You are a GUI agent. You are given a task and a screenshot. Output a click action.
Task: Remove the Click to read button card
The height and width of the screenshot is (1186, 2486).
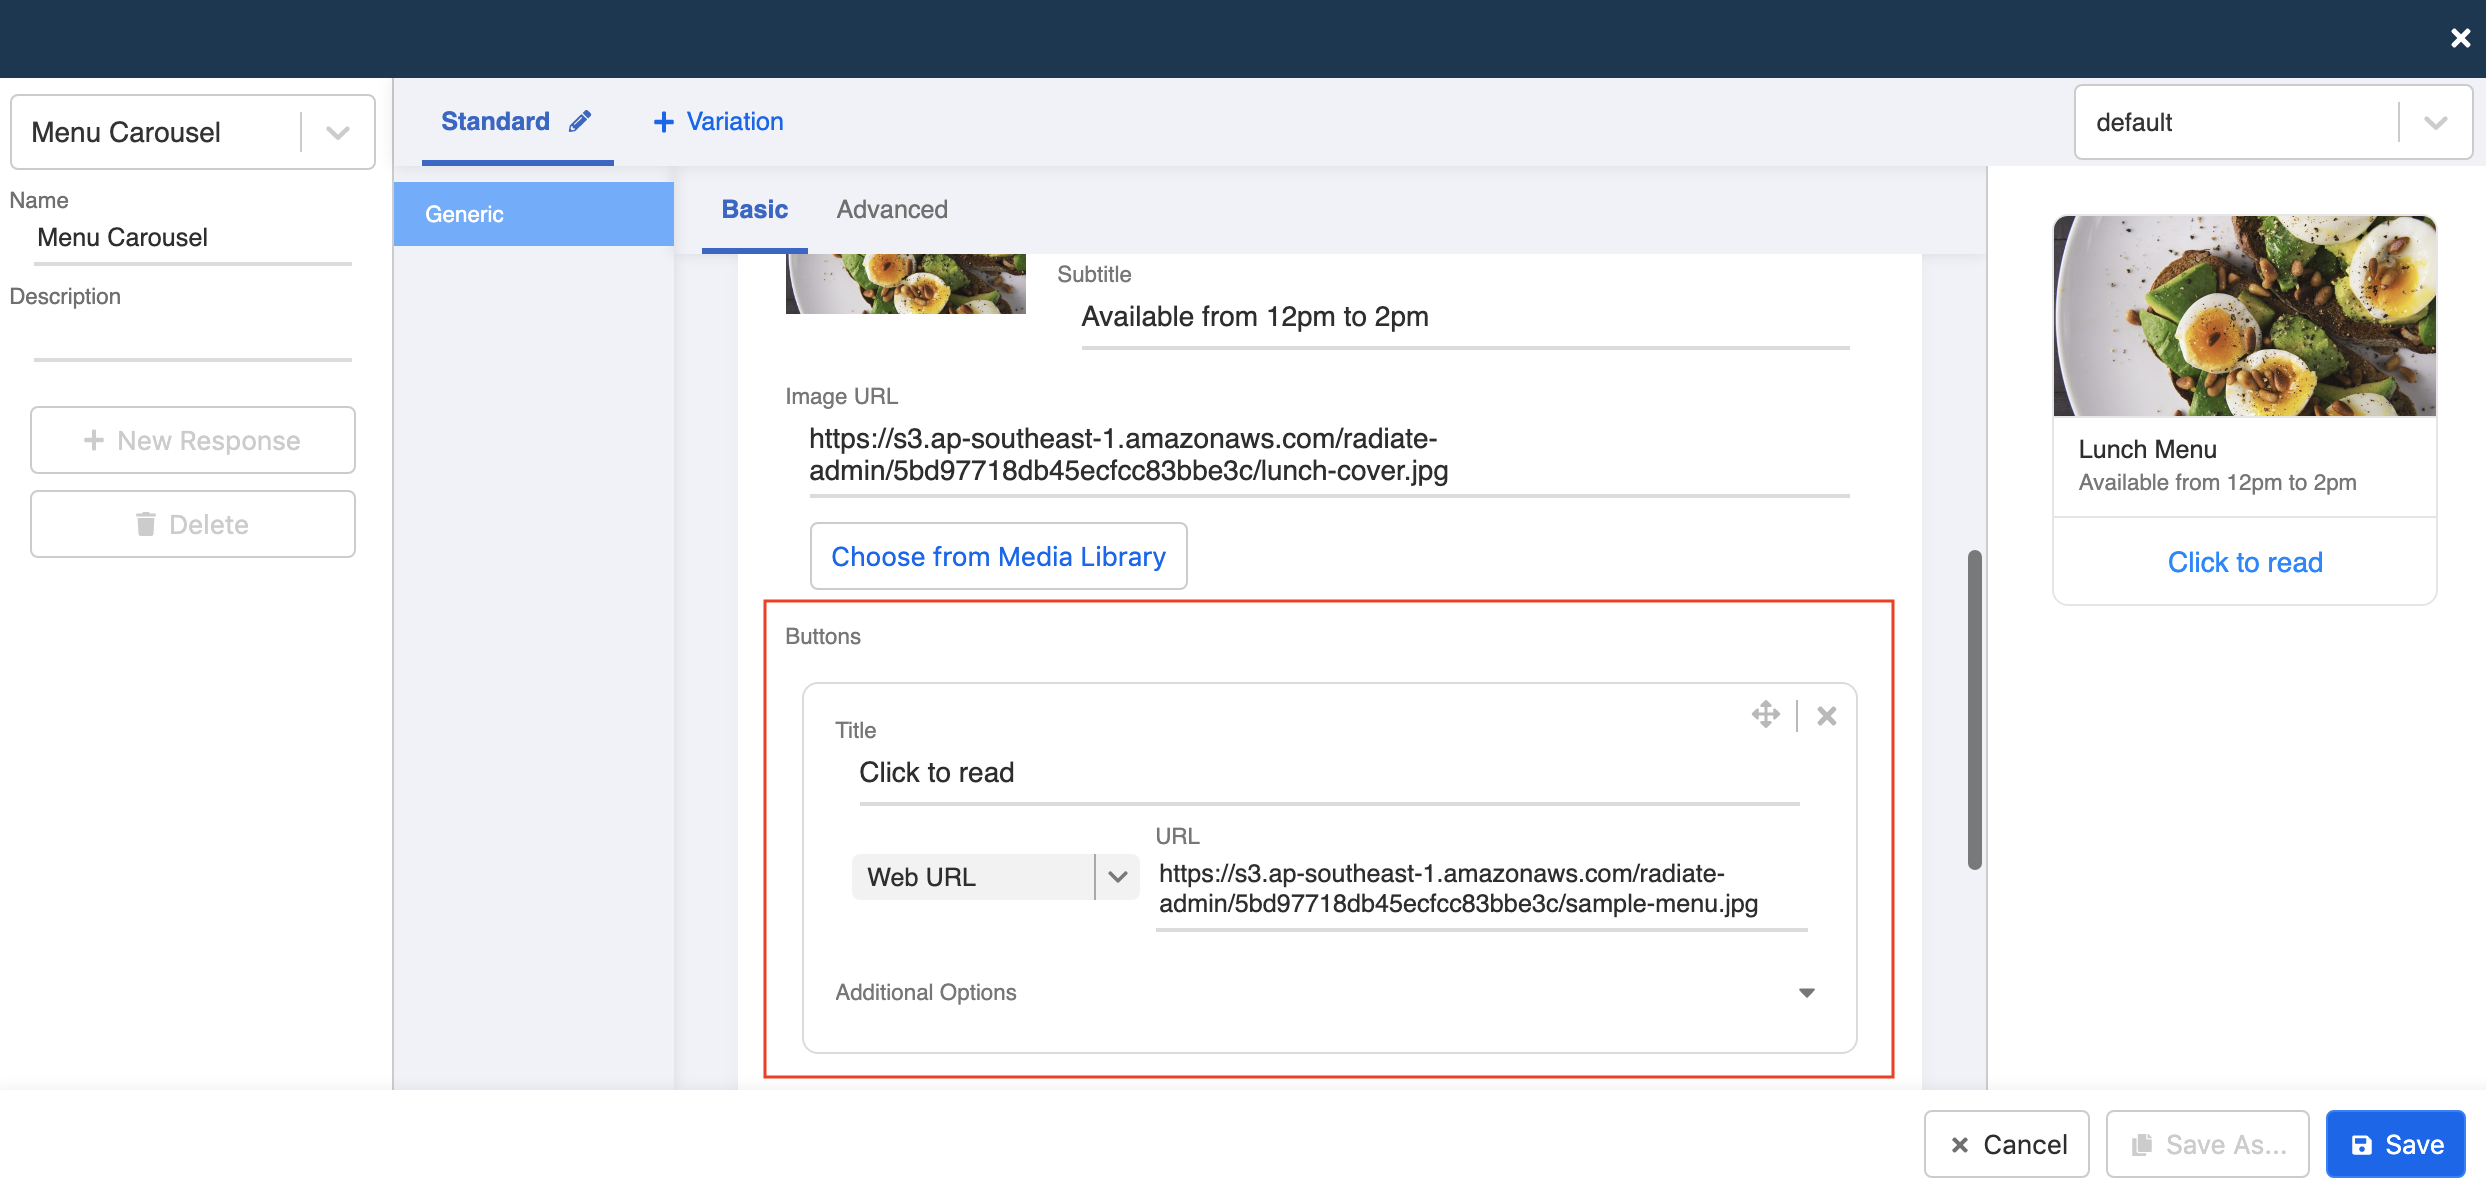[x=1827, y=716]
